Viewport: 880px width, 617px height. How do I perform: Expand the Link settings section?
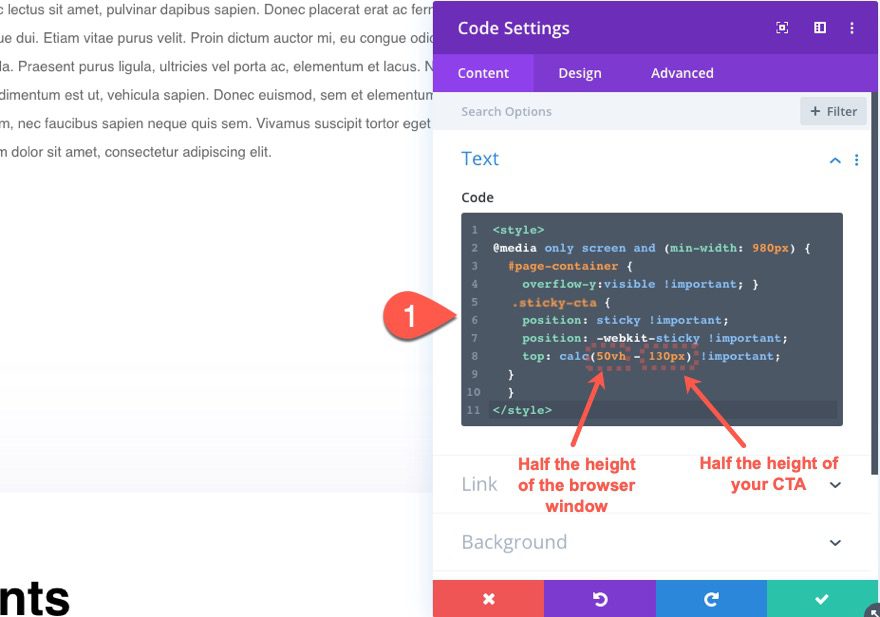click(x=835, y=485)
